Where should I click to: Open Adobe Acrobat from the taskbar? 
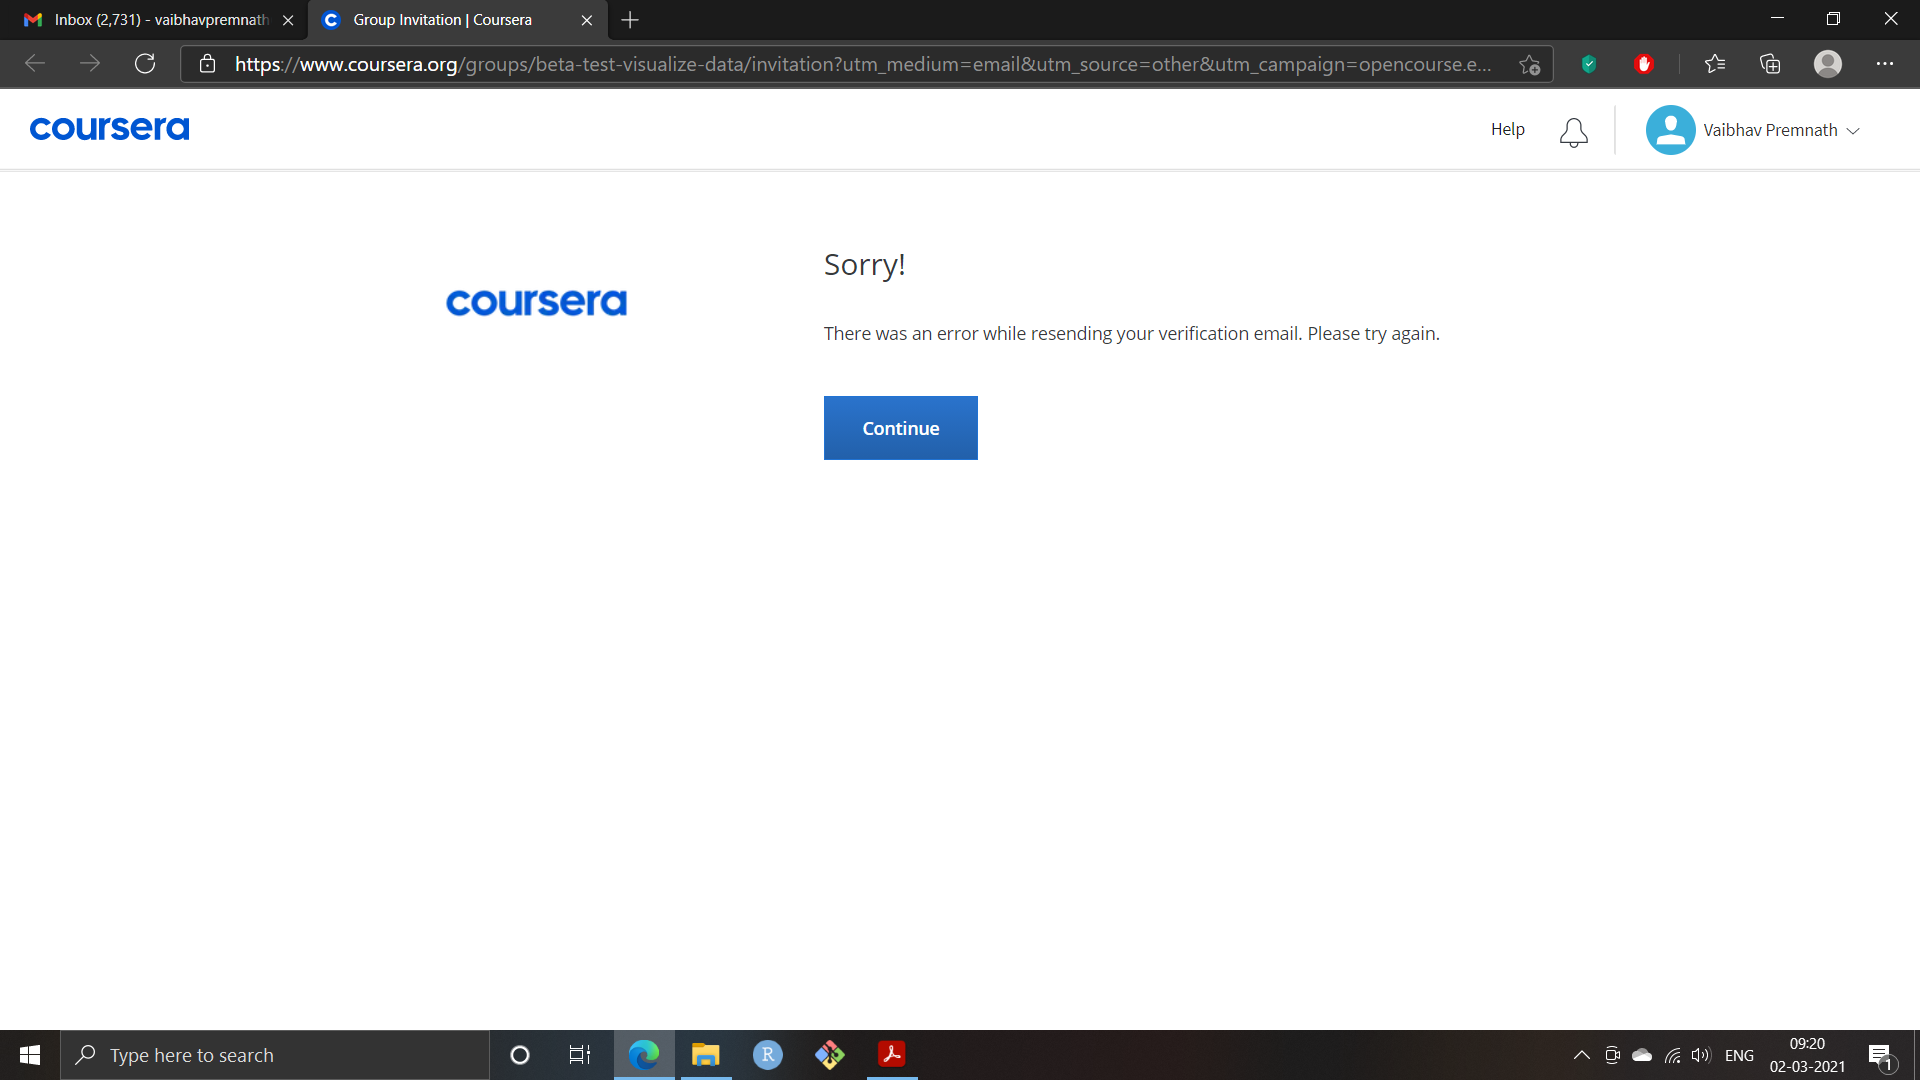(x=892, y=1055)
